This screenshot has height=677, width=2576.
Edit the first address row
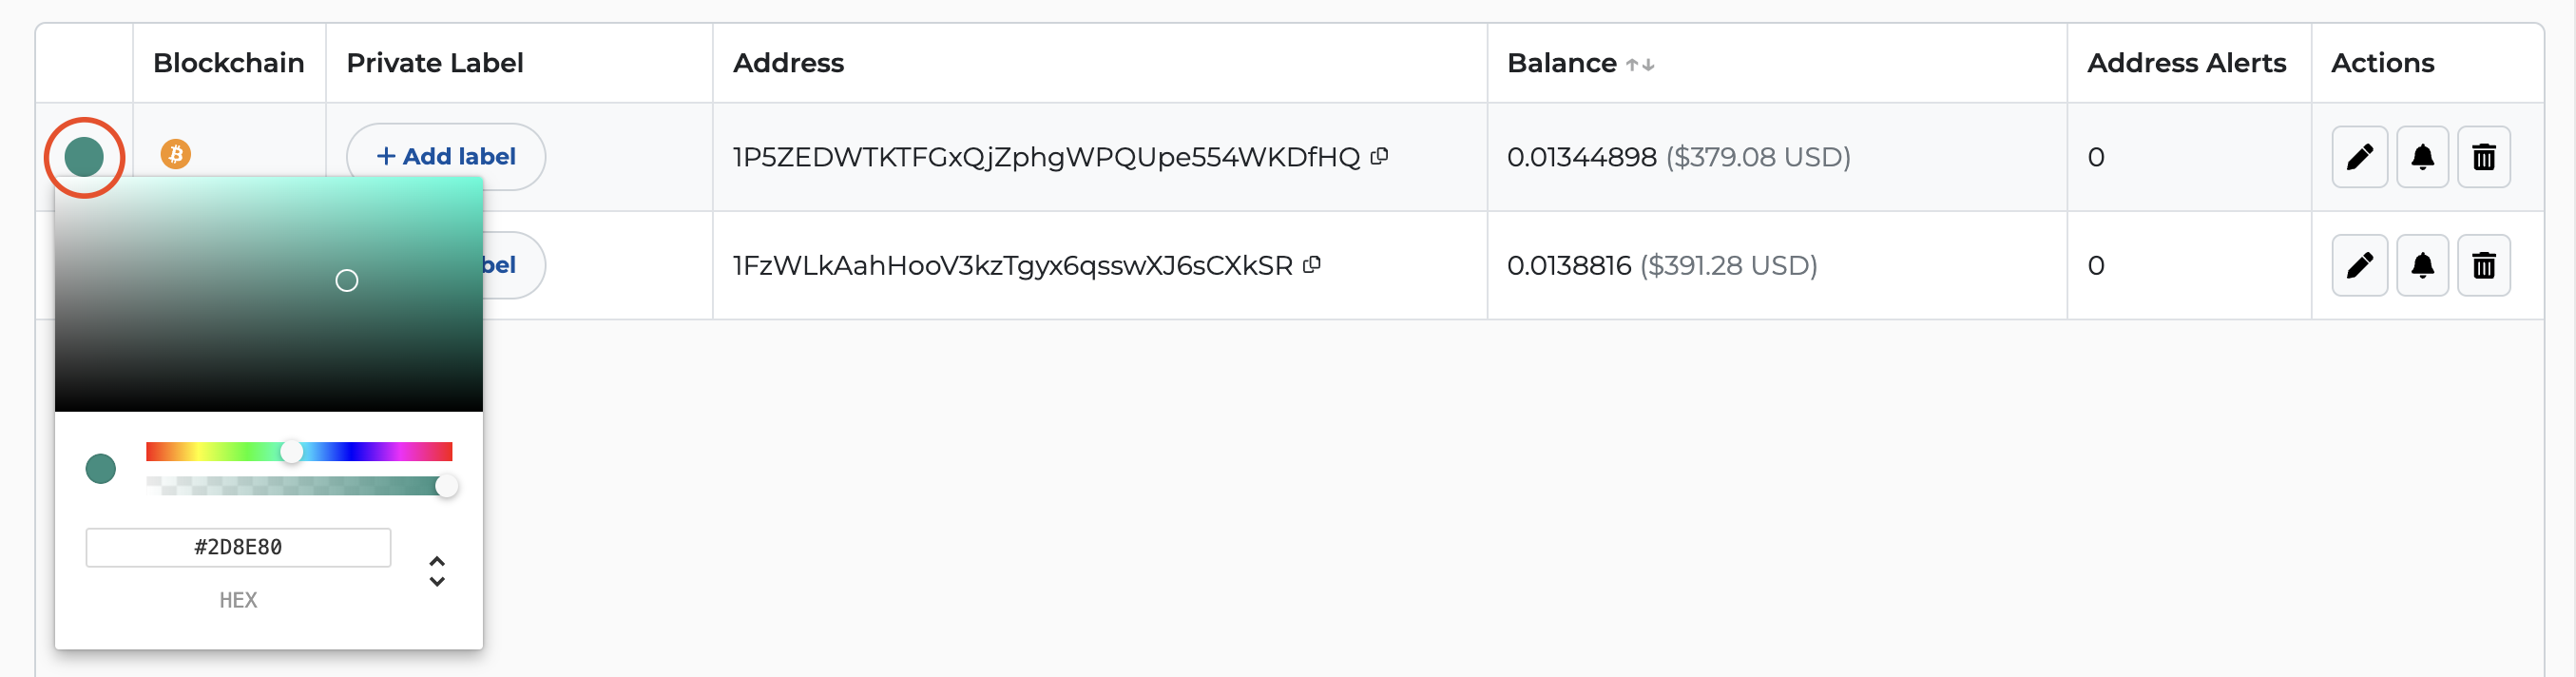tap(2359, 157)
